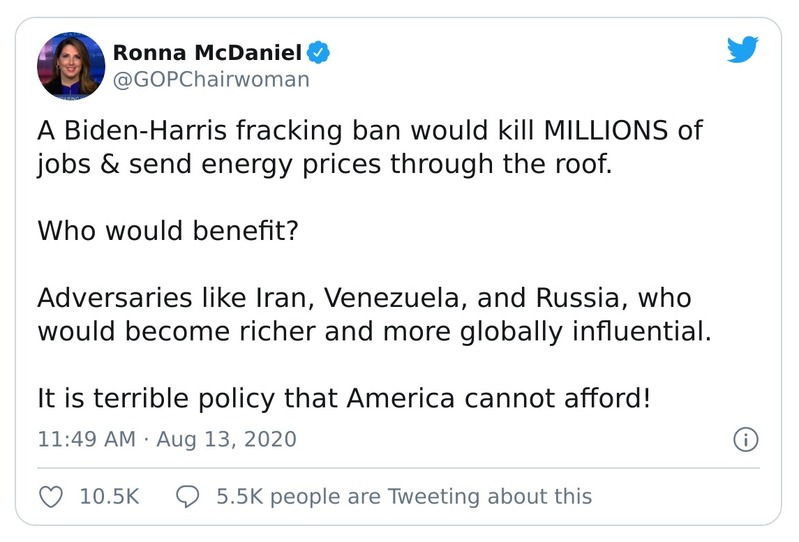Like the tweet with the heart icon

click(x=51, y=496)
